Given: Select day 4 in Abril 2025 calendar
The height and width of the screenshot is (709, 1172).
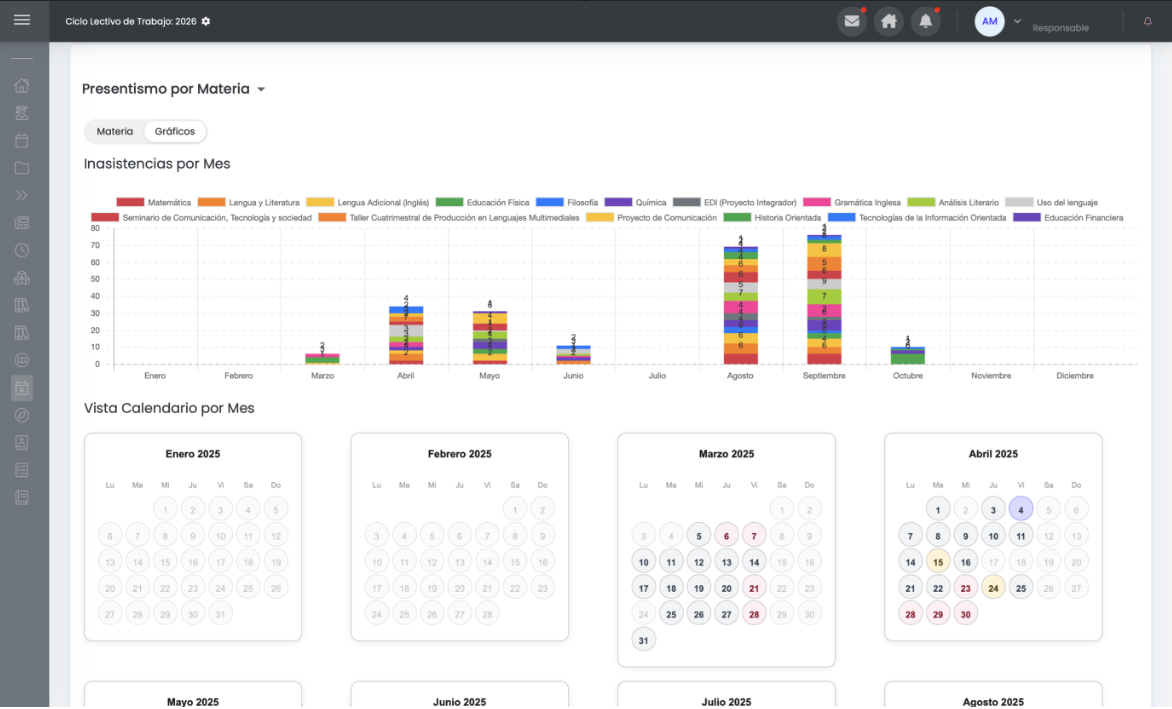Looking at the screenshot, I should pyautogui.click(x=1020, y=510).
